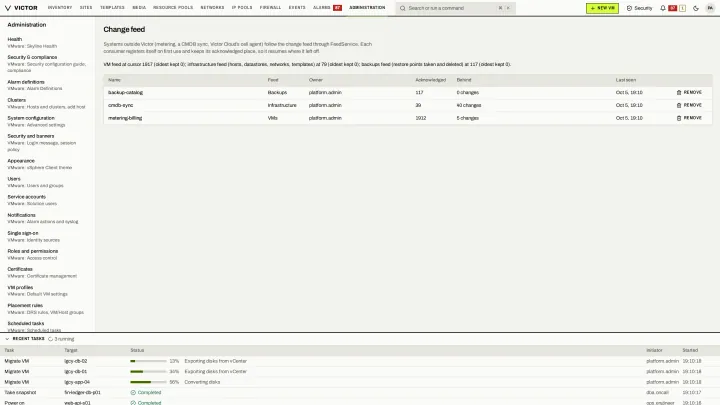The height and width of the screenshot is (405, 720).
Task: Open the Events section
Action: click(x=297, y=8)
